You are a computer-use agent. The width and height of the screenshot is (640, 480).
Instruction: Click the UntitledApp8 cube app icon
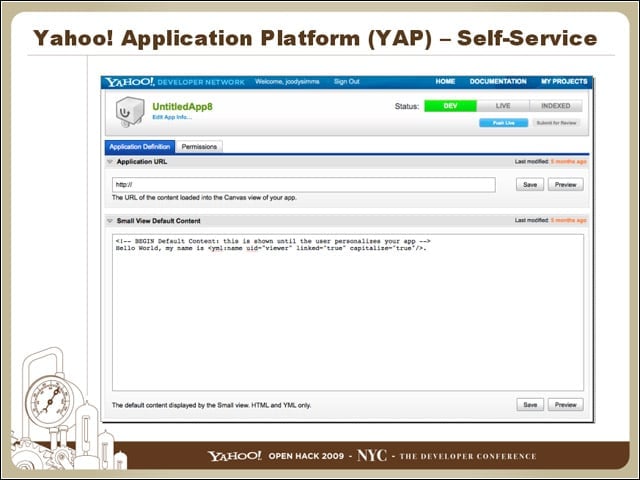(130, 111)
